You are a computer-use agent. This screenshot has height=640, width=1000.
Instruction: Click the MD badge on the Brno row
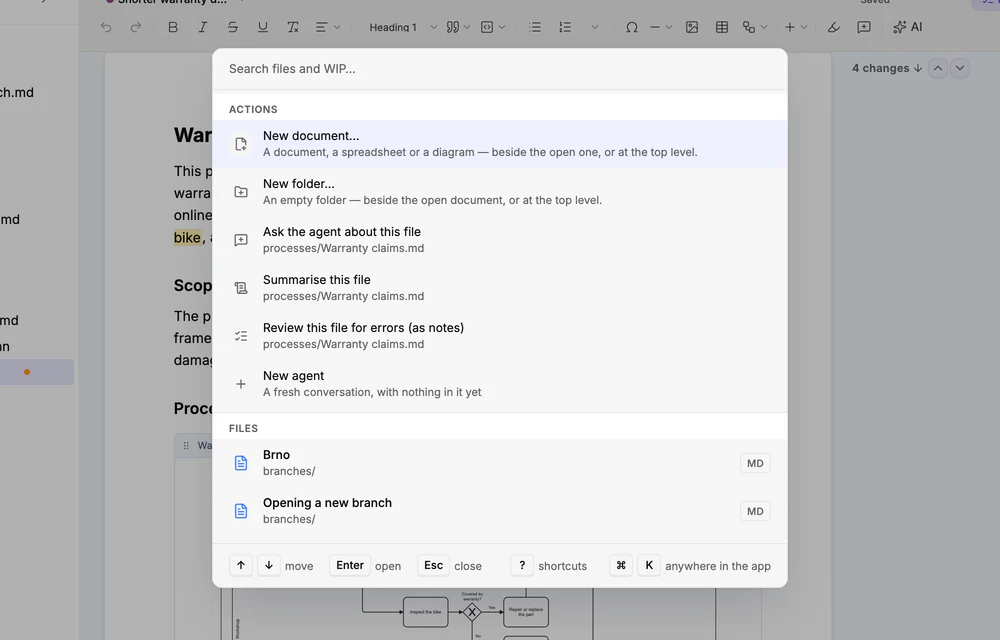755,463
